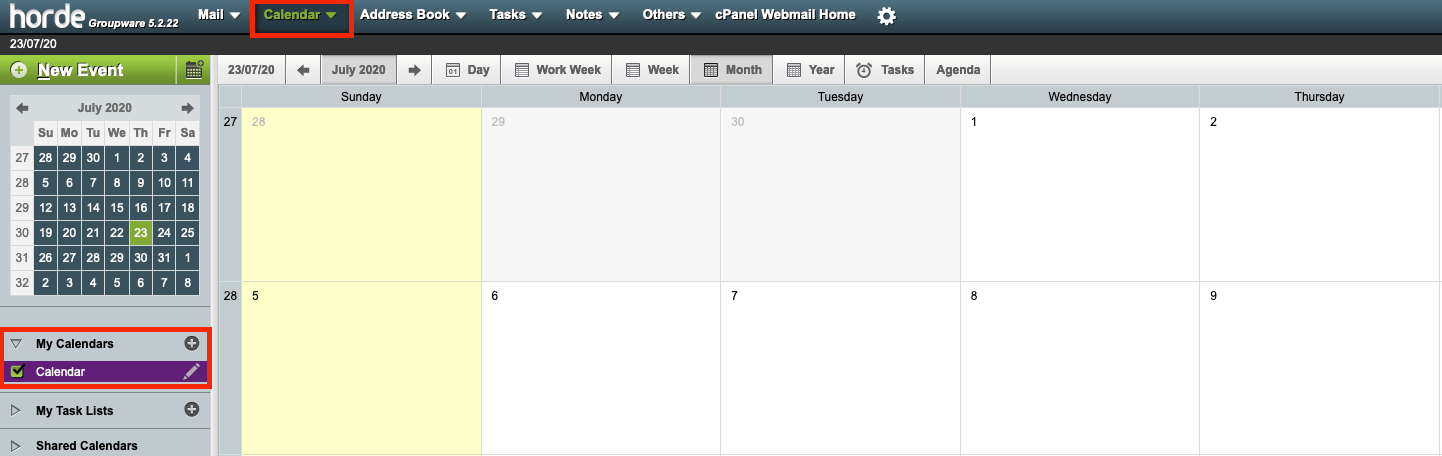Expand the Shared Calendars section

click(x=16, y=446)
